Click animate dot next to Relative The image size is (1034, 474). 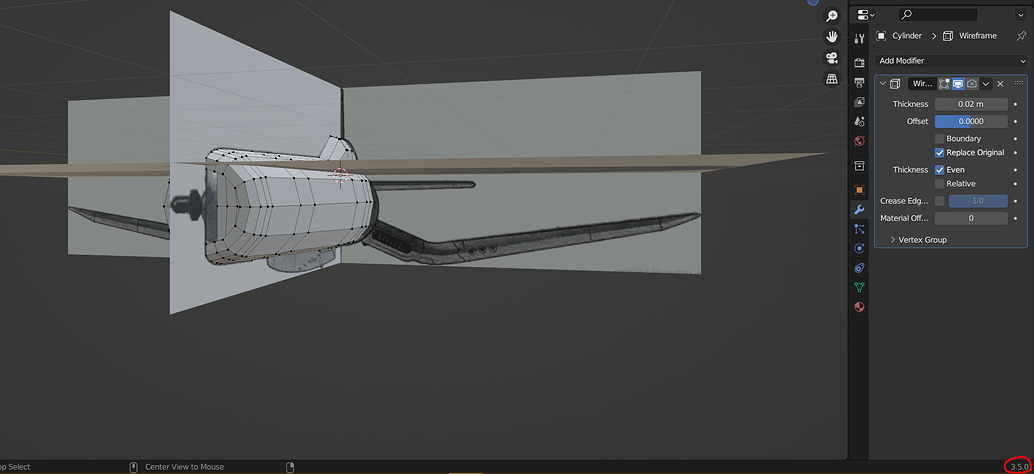click(1016, 183)
